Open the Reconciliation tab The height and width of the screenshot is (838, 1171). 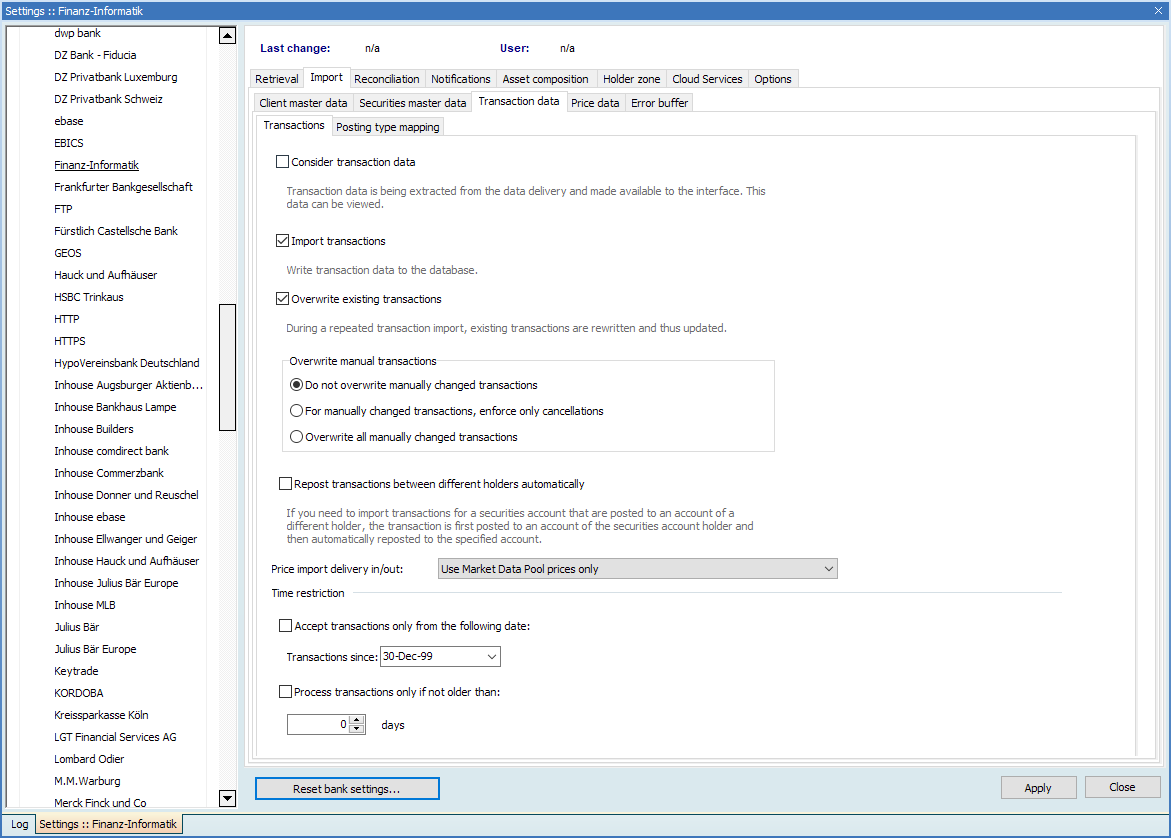(387, 79)
